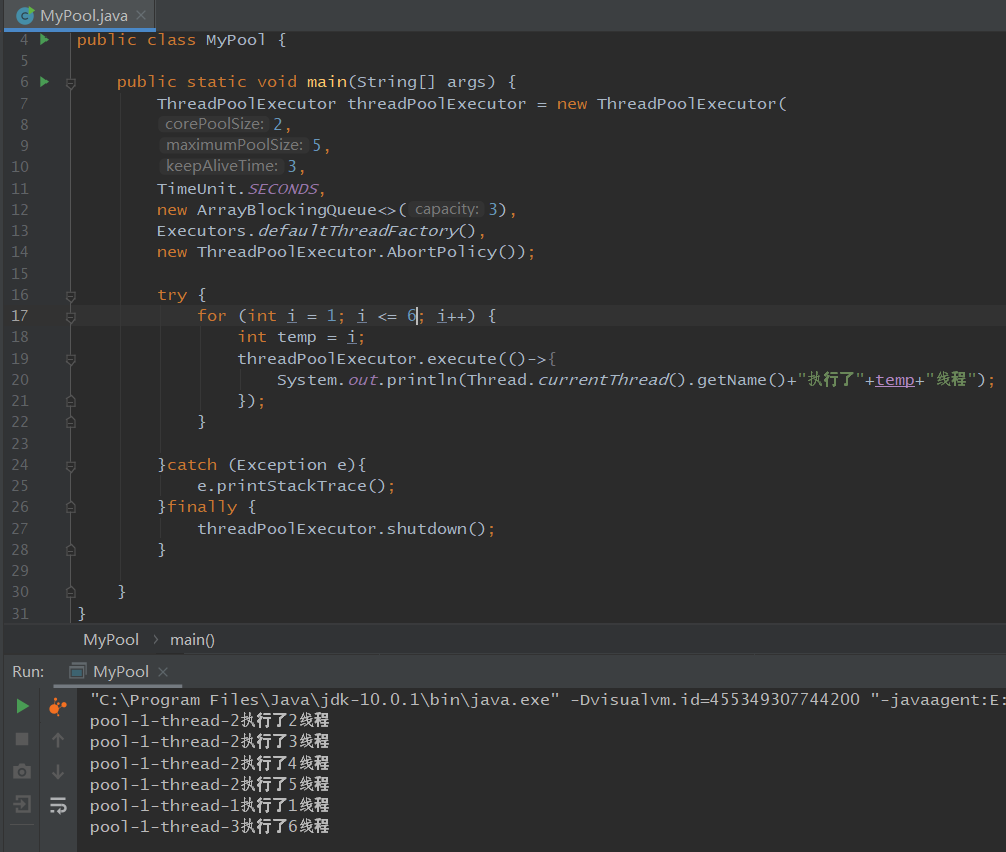Click the fold end marker at line 21
Viewport: 1006px width, 852px height.
click(71, 402)
